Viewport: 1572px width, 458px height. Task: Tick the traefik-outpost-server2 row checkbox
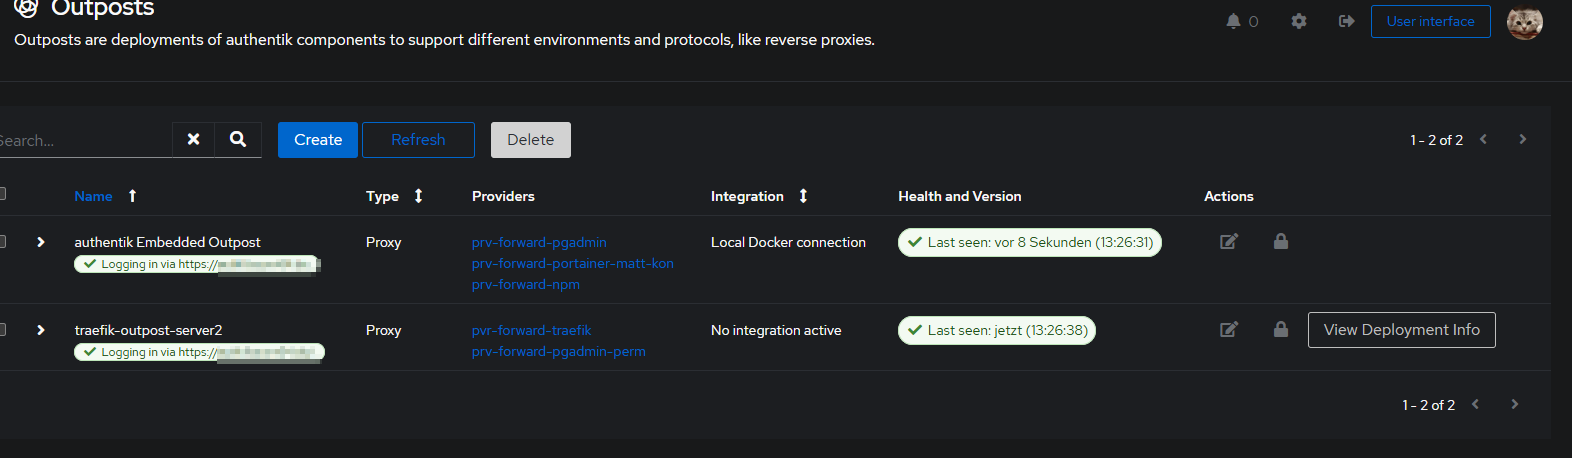(2, 329)
